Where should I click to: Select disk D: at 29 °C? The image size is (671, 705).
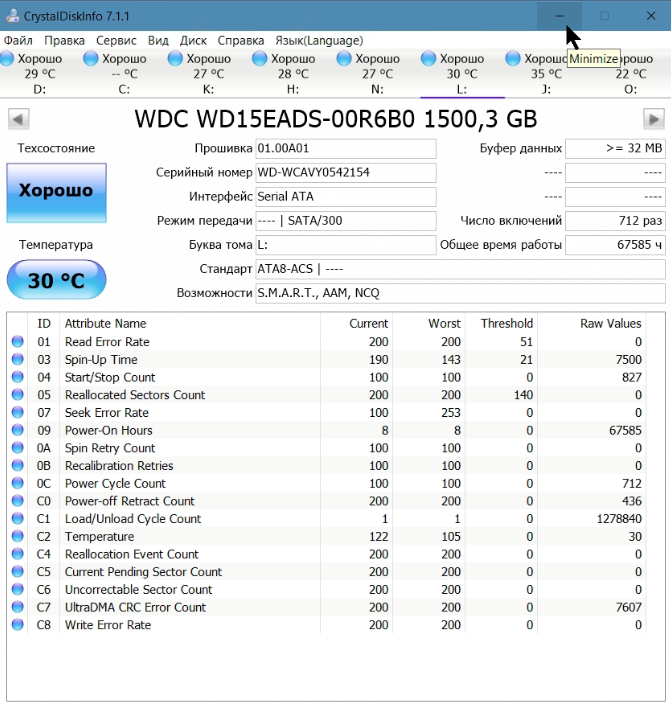[40, 73]
